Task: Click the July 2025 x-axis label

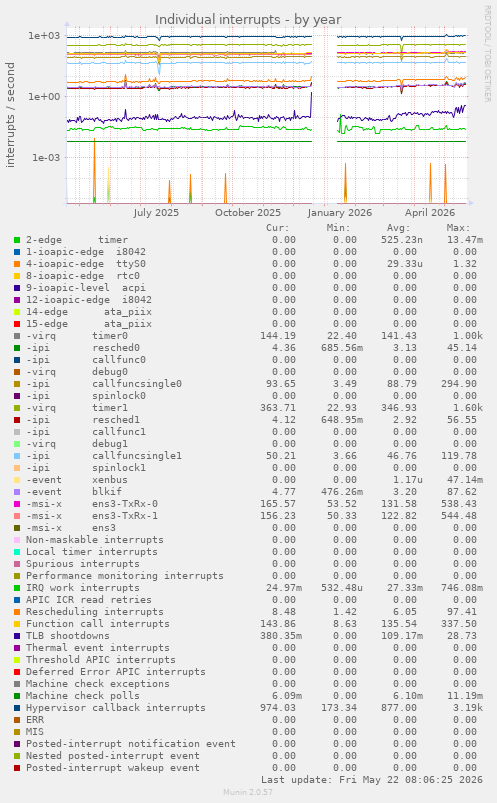Action: pyautogui.click(x=156, y=213)
